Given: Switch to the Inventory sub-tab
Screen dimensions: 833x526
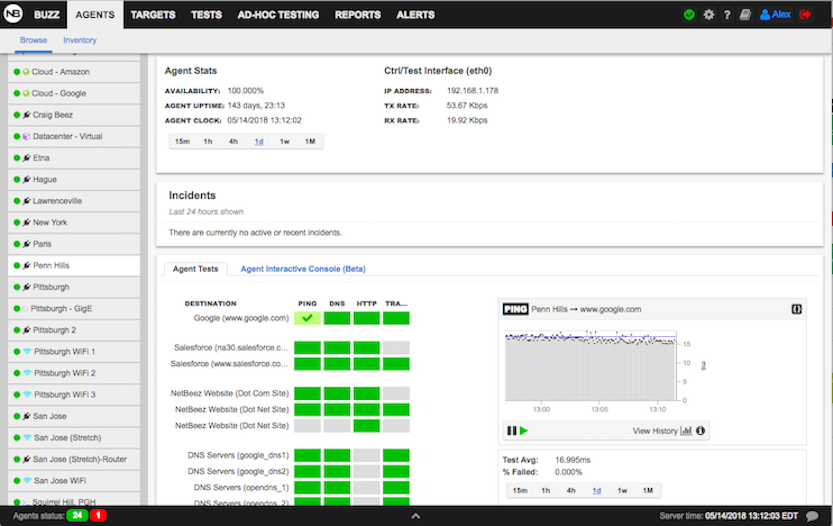Looking at the screenshot, I should [x=80, y=40].
